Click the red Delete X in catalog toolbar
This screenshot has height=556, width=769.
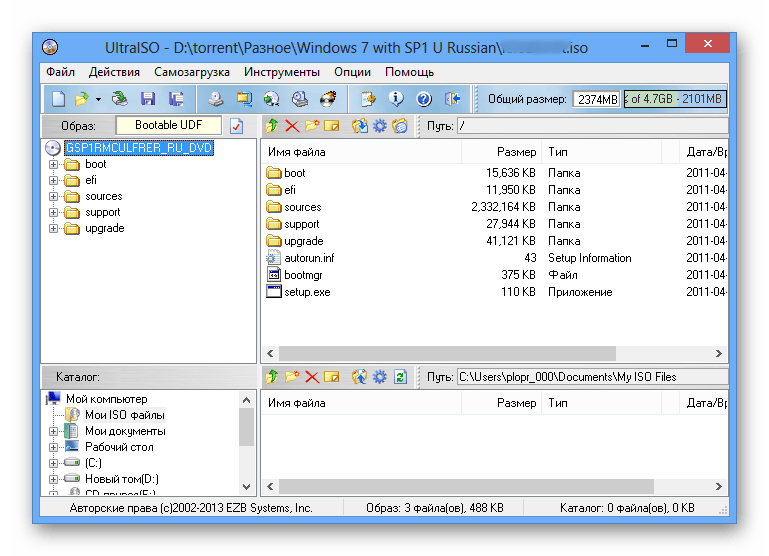(x=312, y=377)
